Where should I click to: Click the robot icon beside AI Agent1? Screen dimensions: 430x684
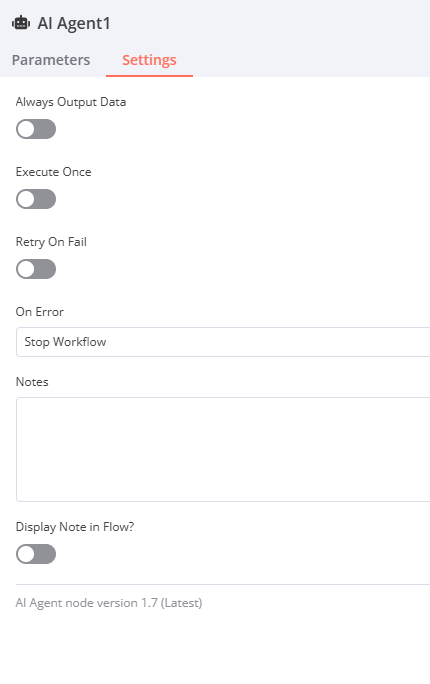[x=21, y=23]
